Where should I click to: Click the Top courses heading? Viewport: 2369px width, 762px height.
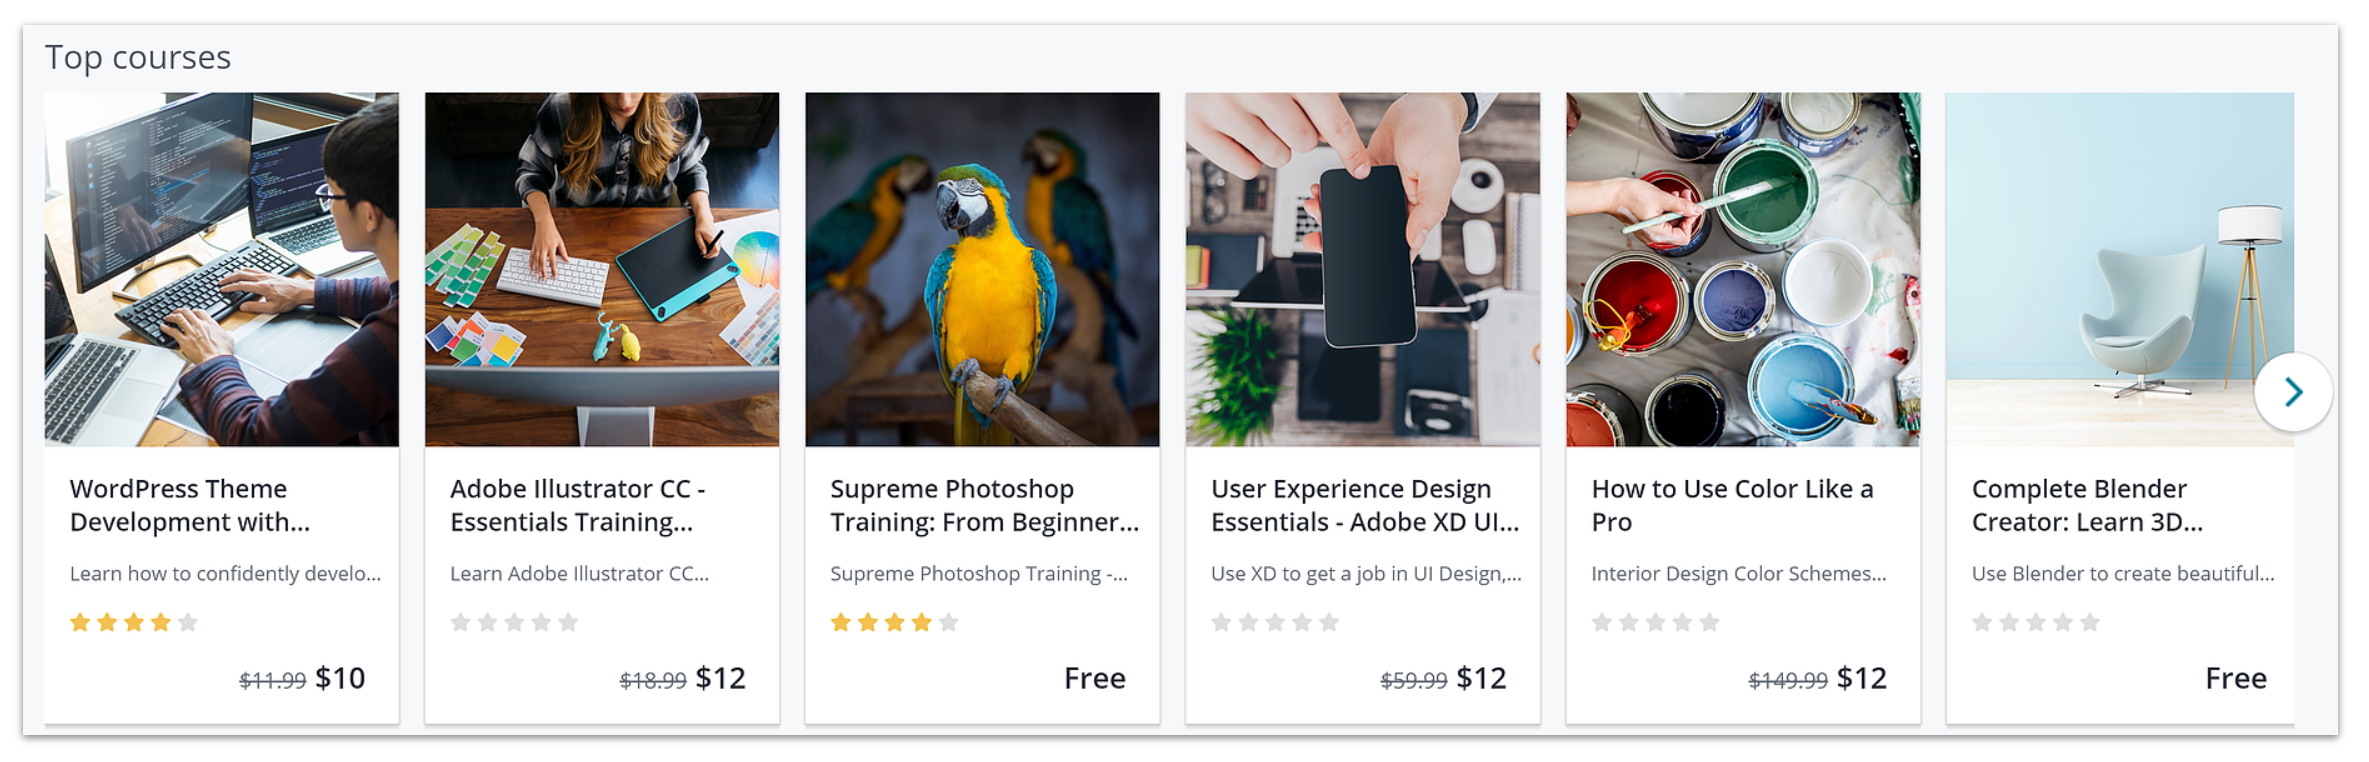point(138,58)
